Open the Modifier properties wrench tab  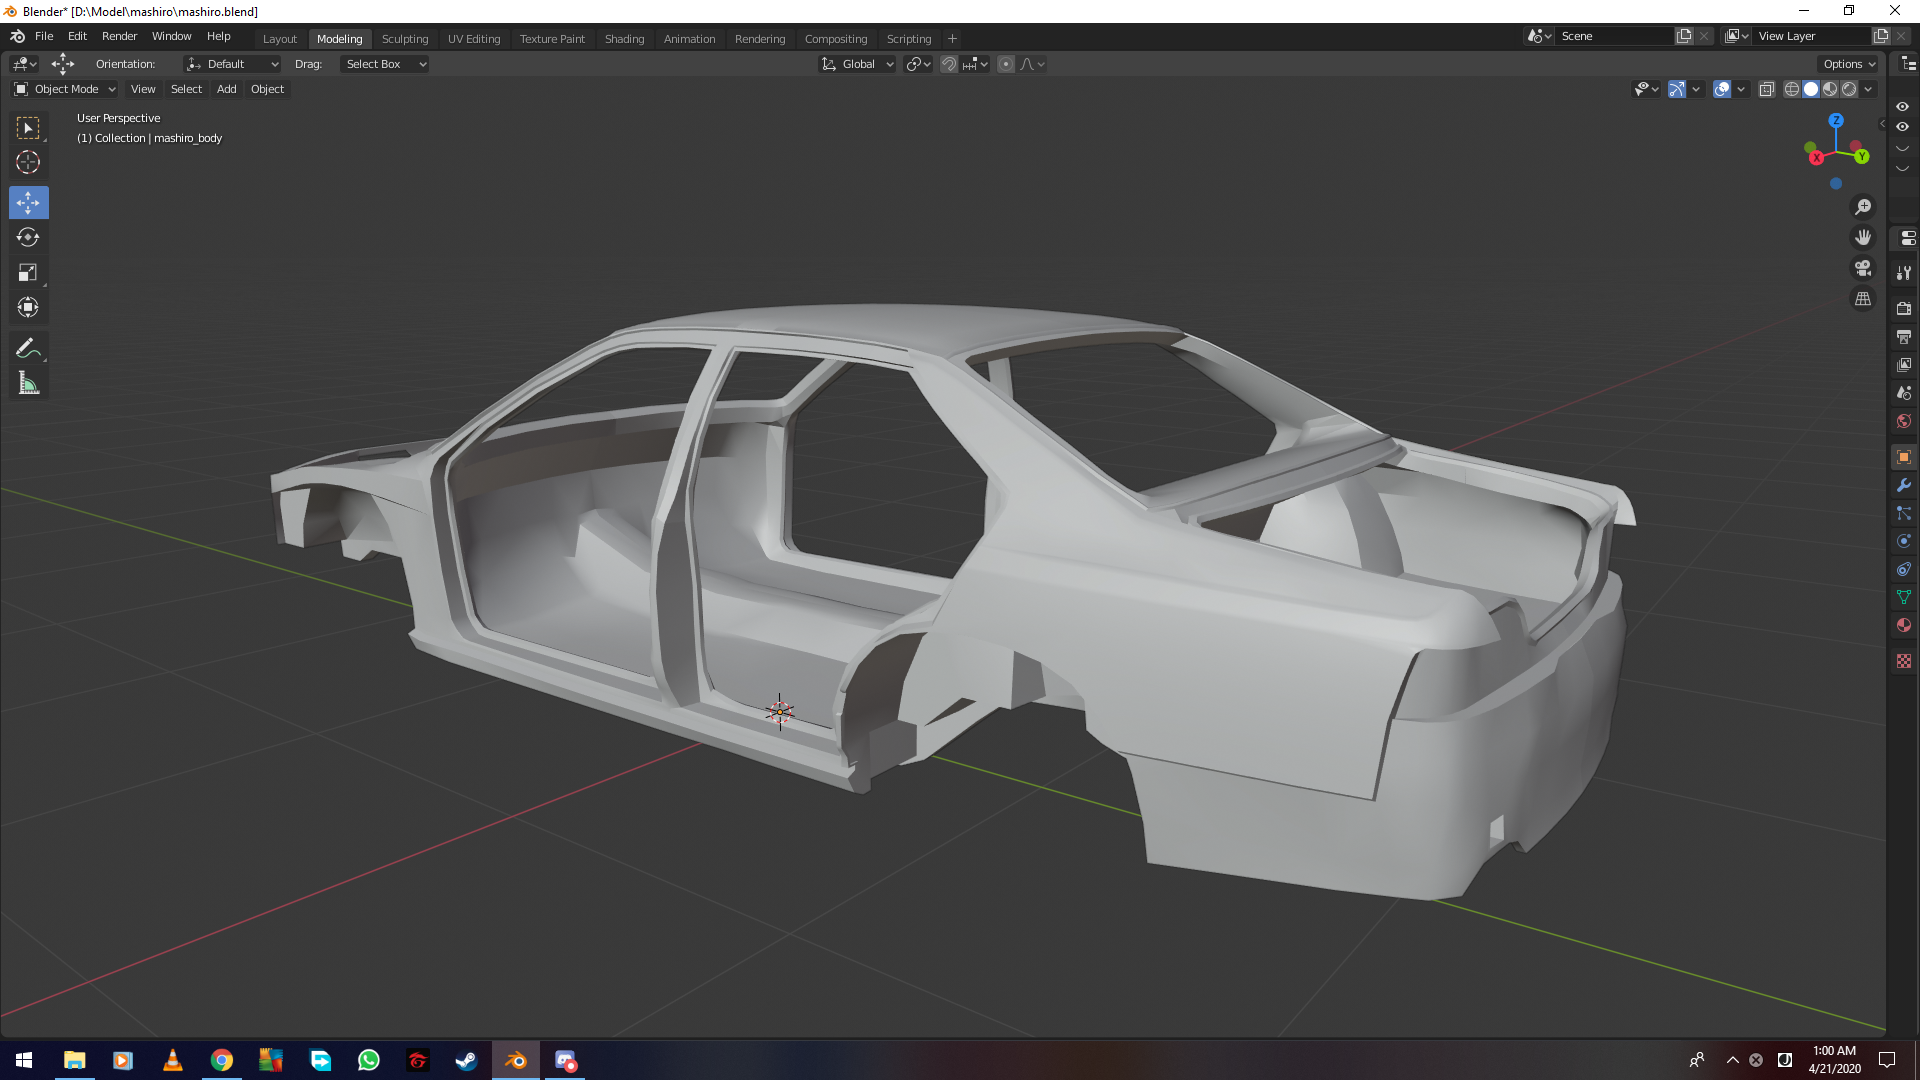pos(1904,485)
